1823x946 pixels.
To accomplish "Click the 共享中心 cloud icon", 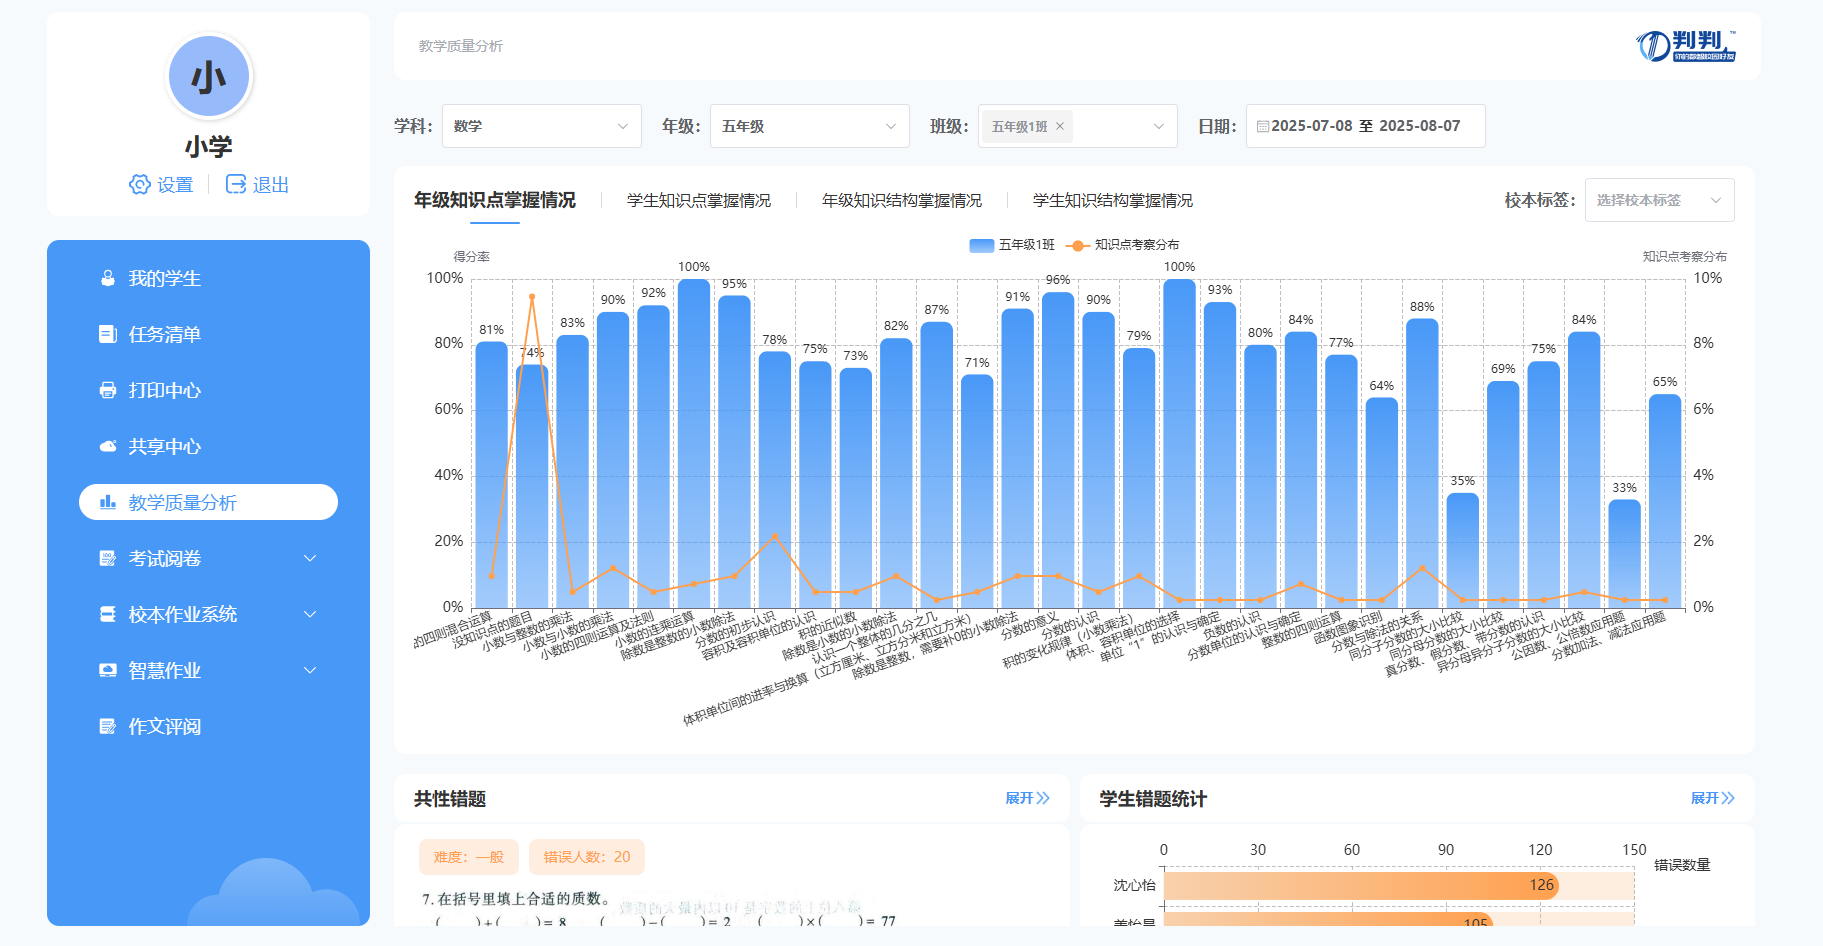I will coord(108,447).
